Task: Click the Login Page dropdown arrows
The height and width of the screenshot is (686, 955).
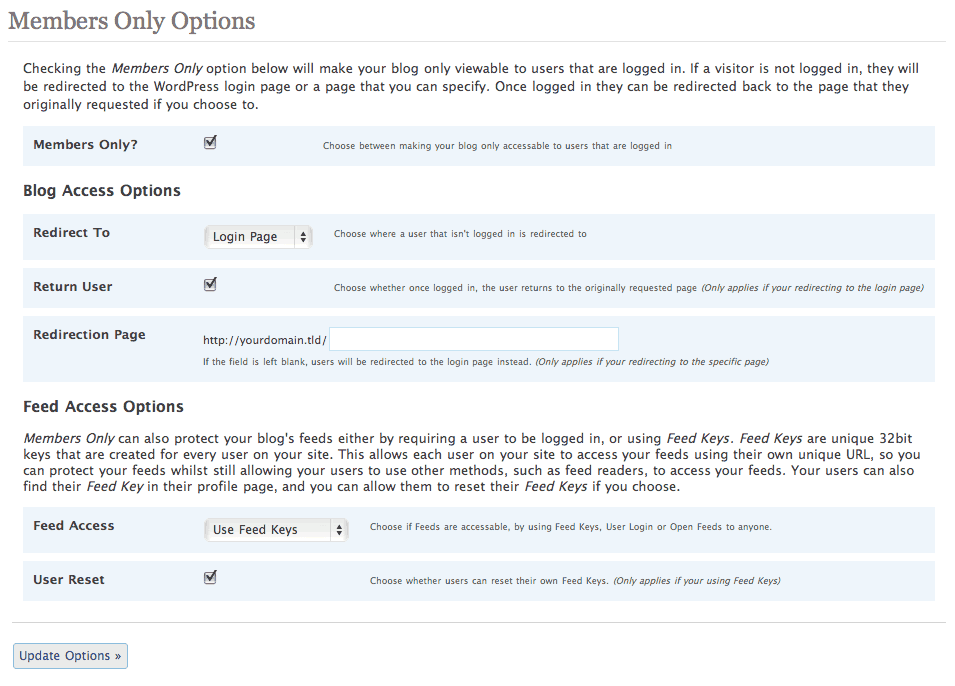Action: tap(303, 237)
